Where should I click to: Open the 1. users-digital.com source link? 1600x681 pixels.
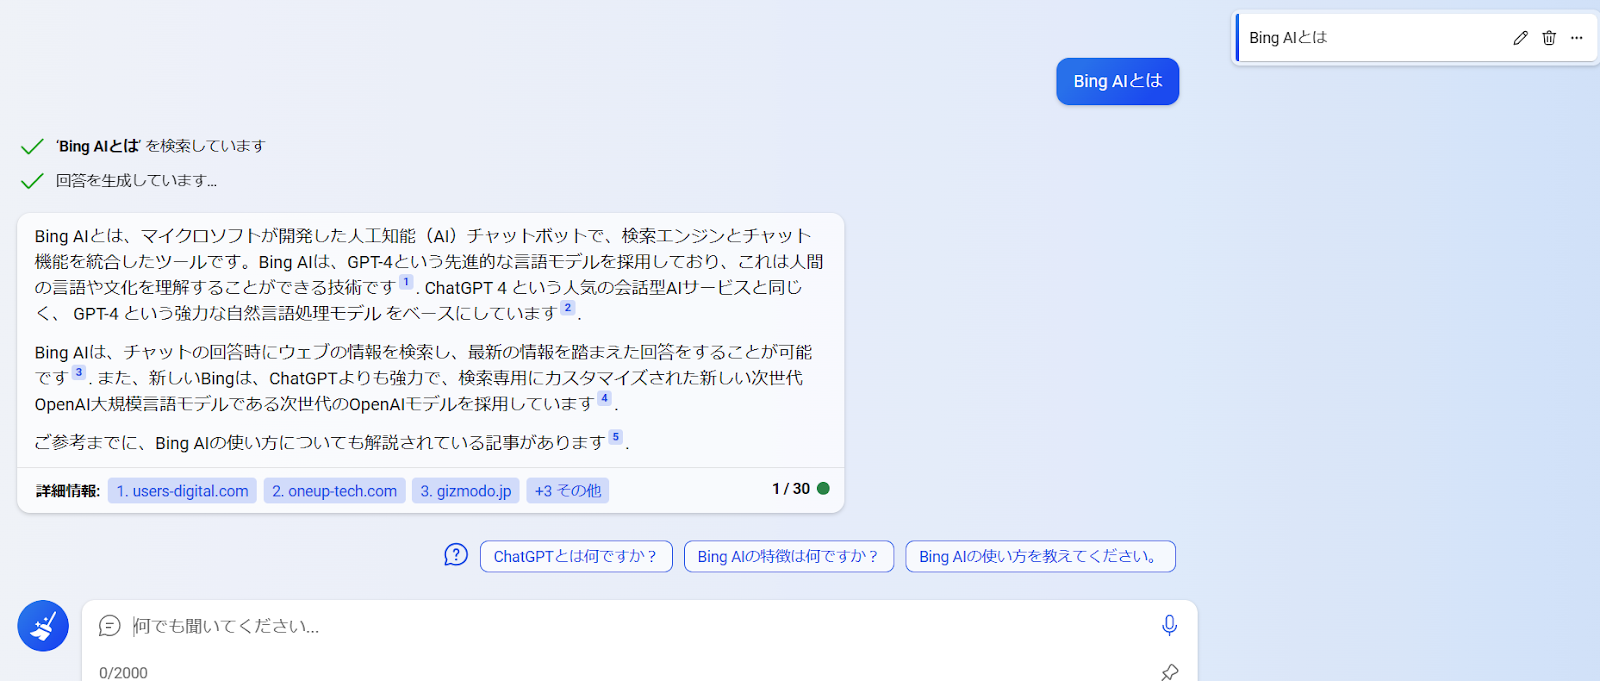coord(182,491)
